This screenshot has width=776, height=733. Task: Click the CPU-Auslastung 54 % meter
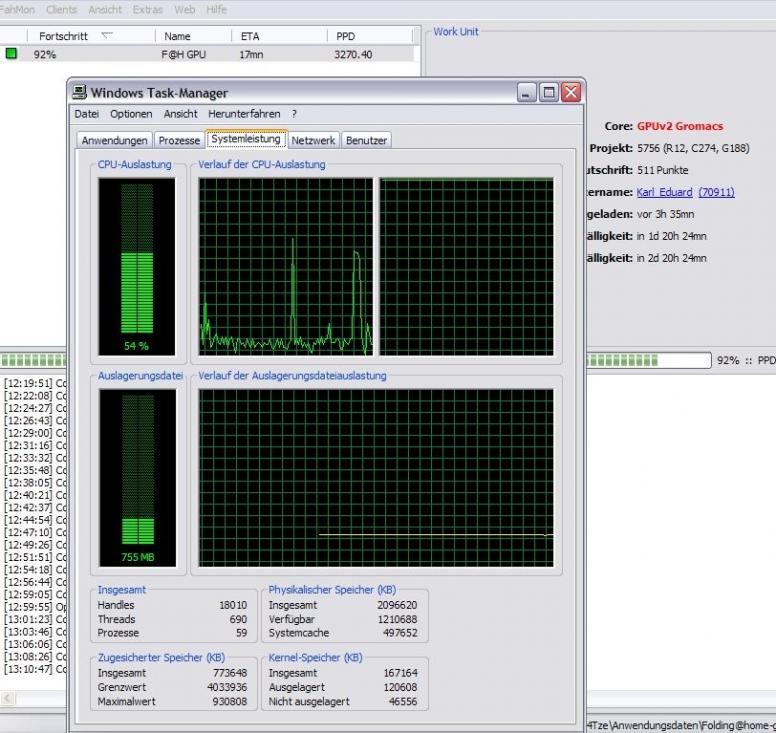pos(137,267)
